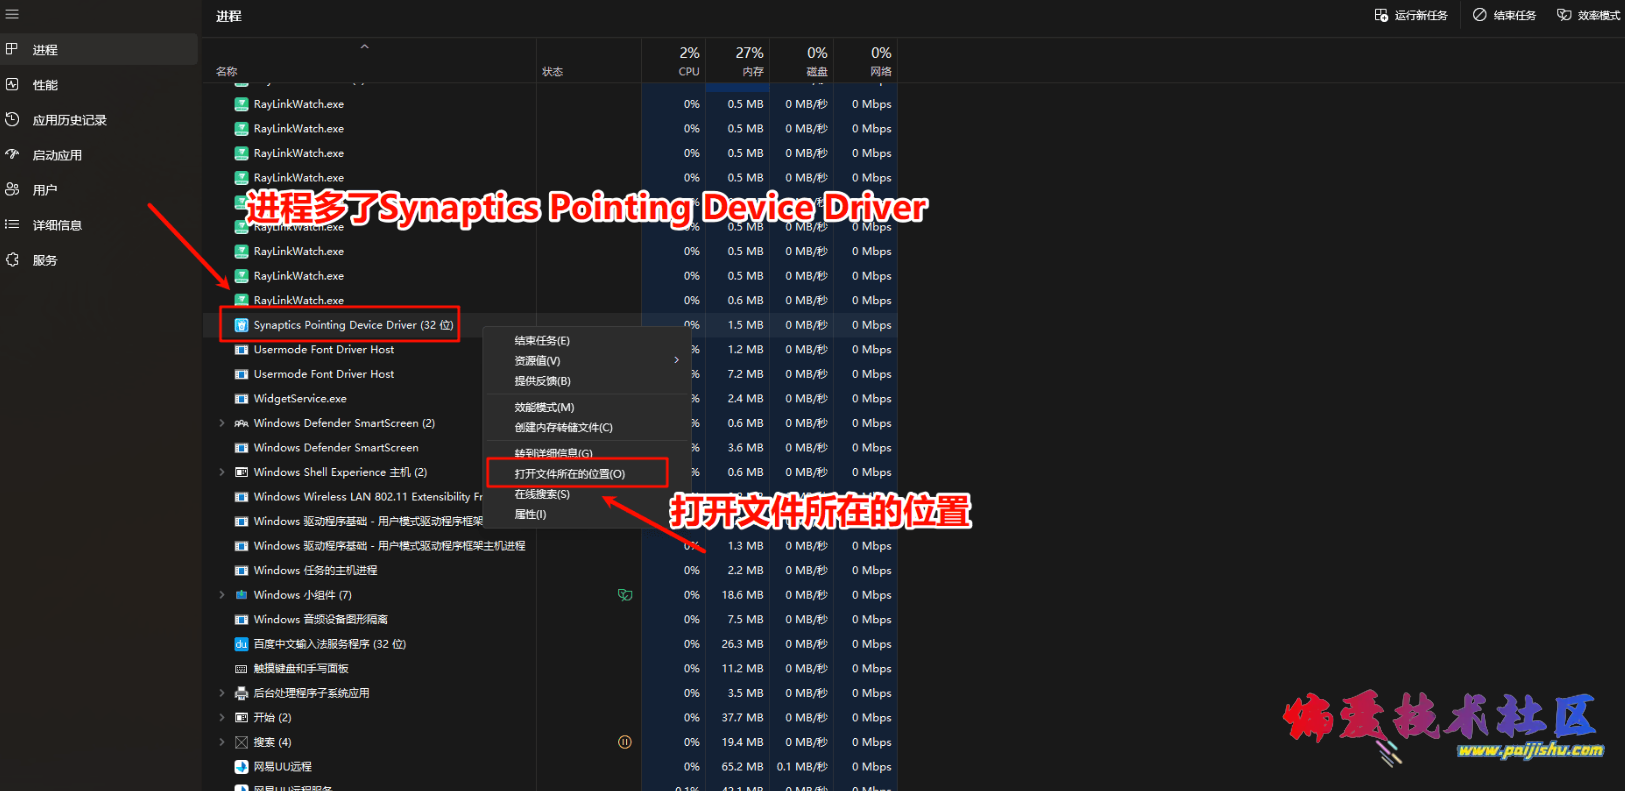This screenshot has height=791, width=1625.
Task: Click the 后台处理程序子系统应用 printer icon
Action: coord(241,693)
